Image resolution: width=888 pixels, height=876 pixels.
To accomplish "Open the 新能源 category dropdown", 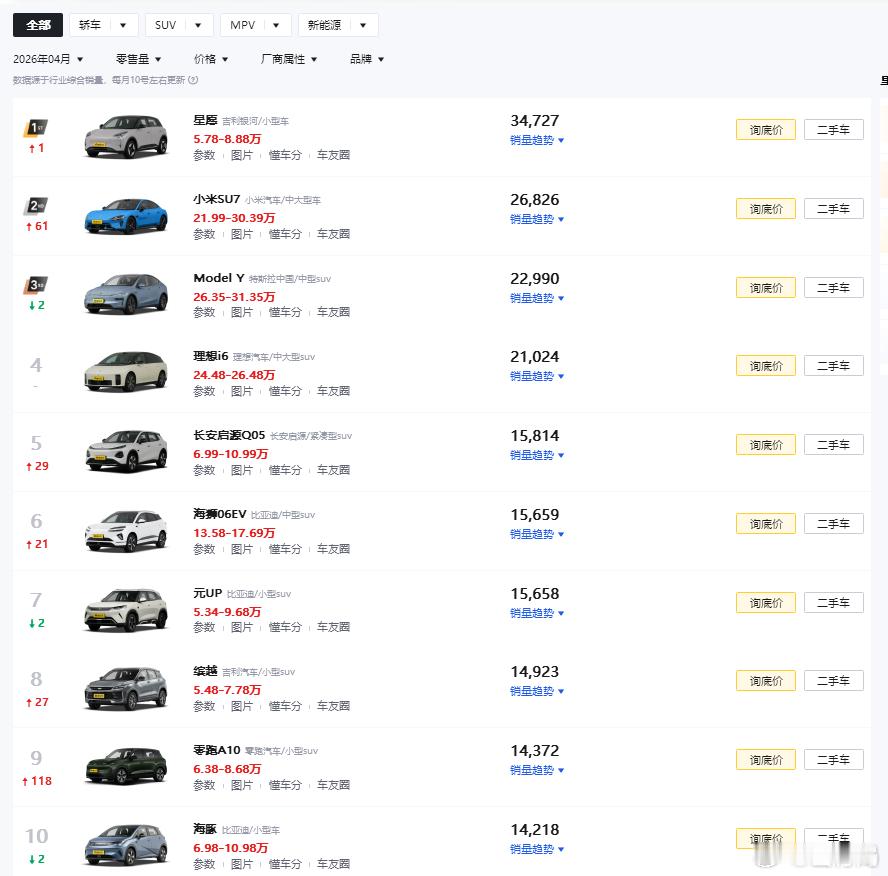I will click(x=338, y=25).
